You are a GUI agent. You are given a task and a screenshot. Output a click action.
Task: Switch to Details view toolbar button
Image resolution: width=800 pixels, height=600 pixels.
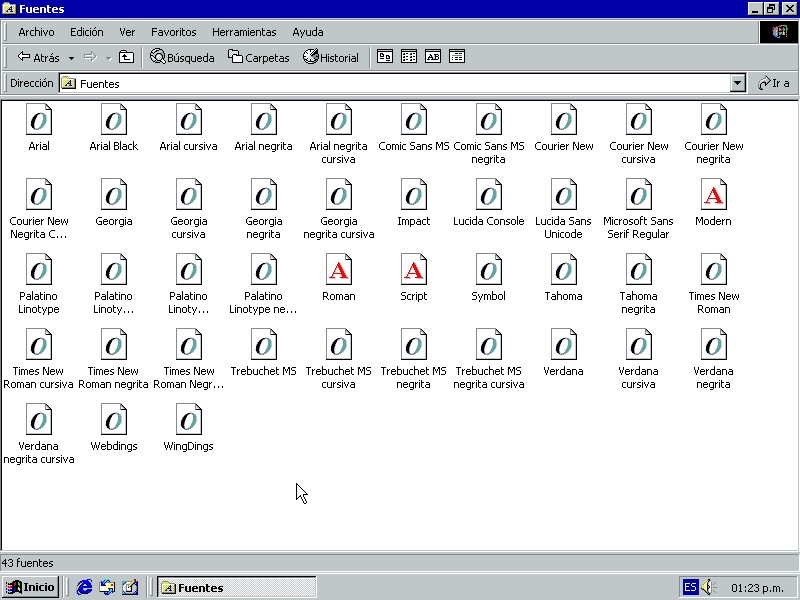pos(457,57)
